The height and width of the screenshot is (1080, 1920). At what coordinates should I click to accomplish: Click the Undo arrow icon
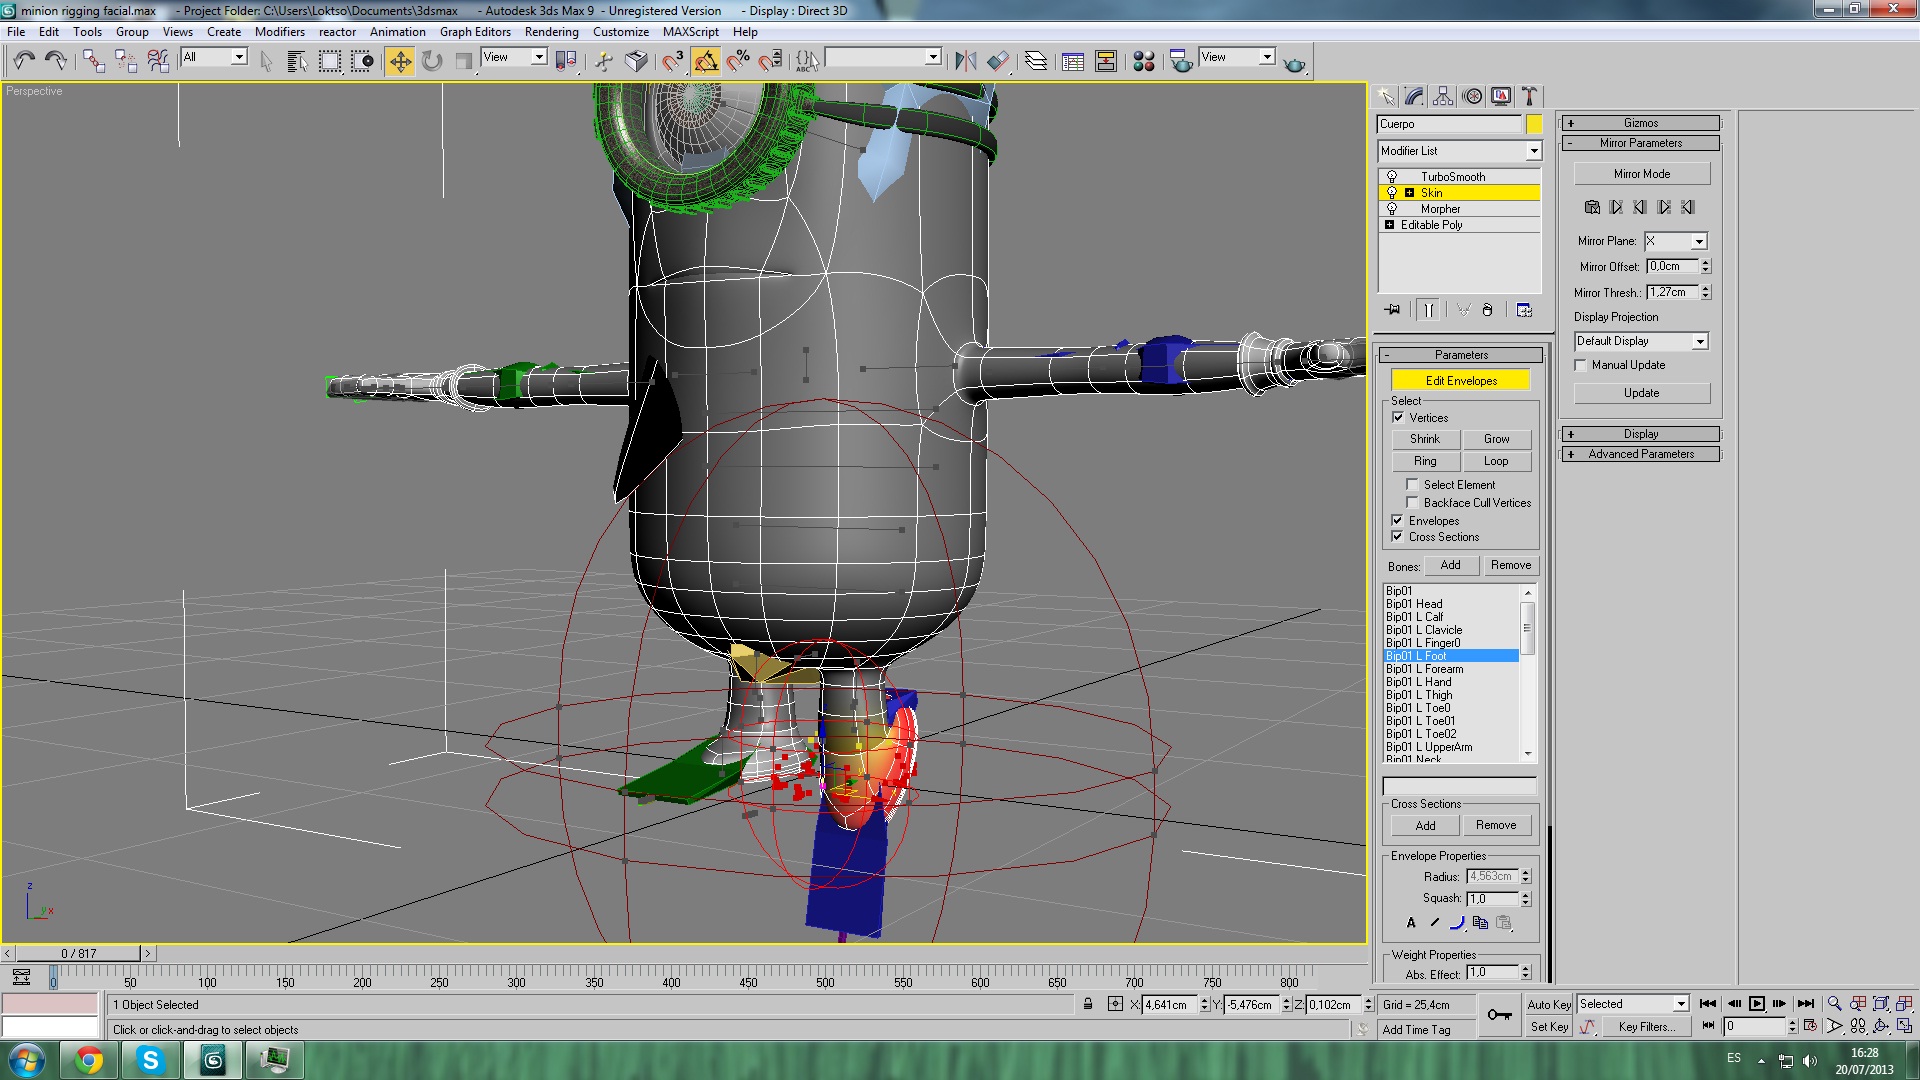click(24, 62)
